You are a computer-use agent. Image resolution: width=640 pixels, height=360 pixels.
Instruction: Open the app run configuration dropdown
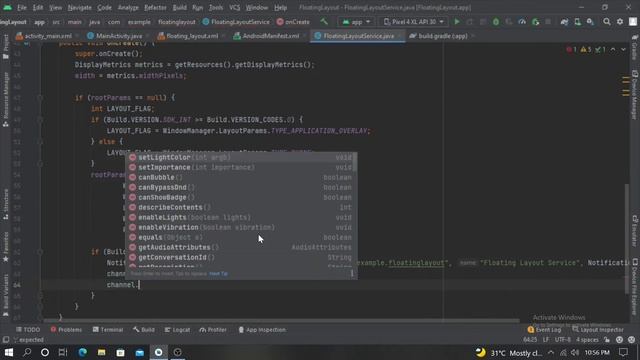pyautogui.click(x=356, y=22)
